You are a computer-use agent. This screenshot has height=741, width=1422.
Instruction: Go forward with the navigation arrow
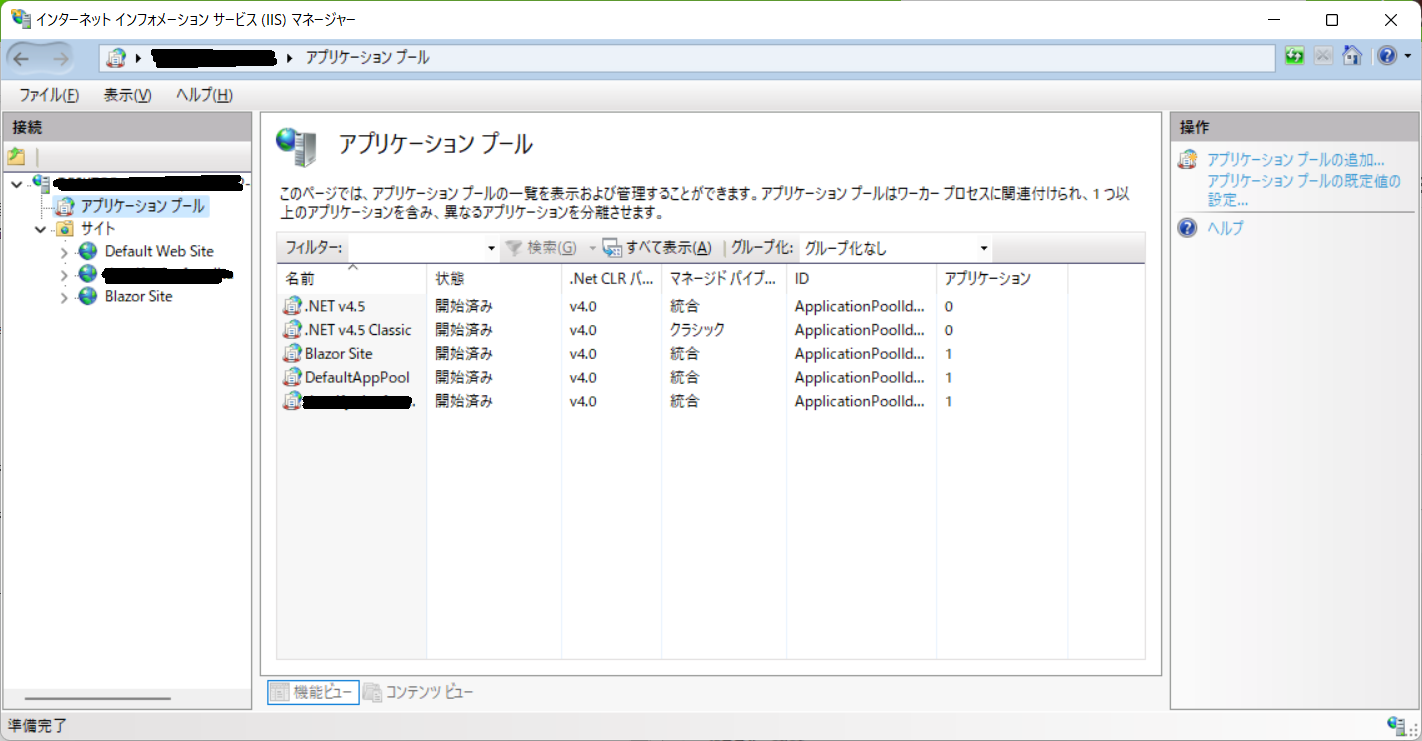tap(60, 58)
